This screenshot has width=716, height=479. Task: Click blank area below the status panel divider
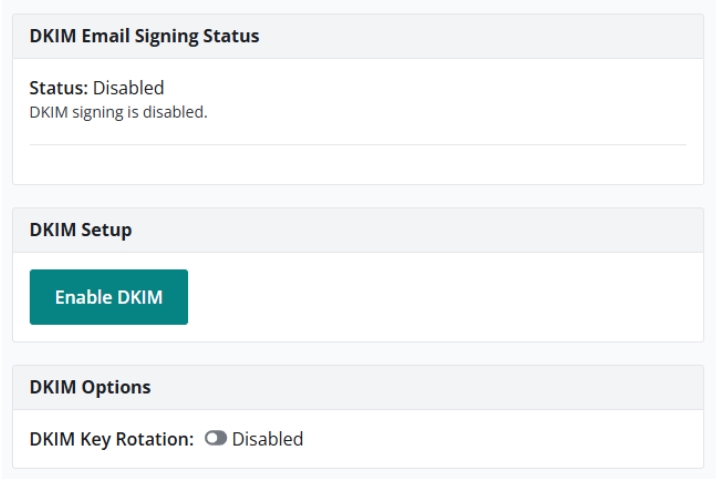[x=358, y=165]
